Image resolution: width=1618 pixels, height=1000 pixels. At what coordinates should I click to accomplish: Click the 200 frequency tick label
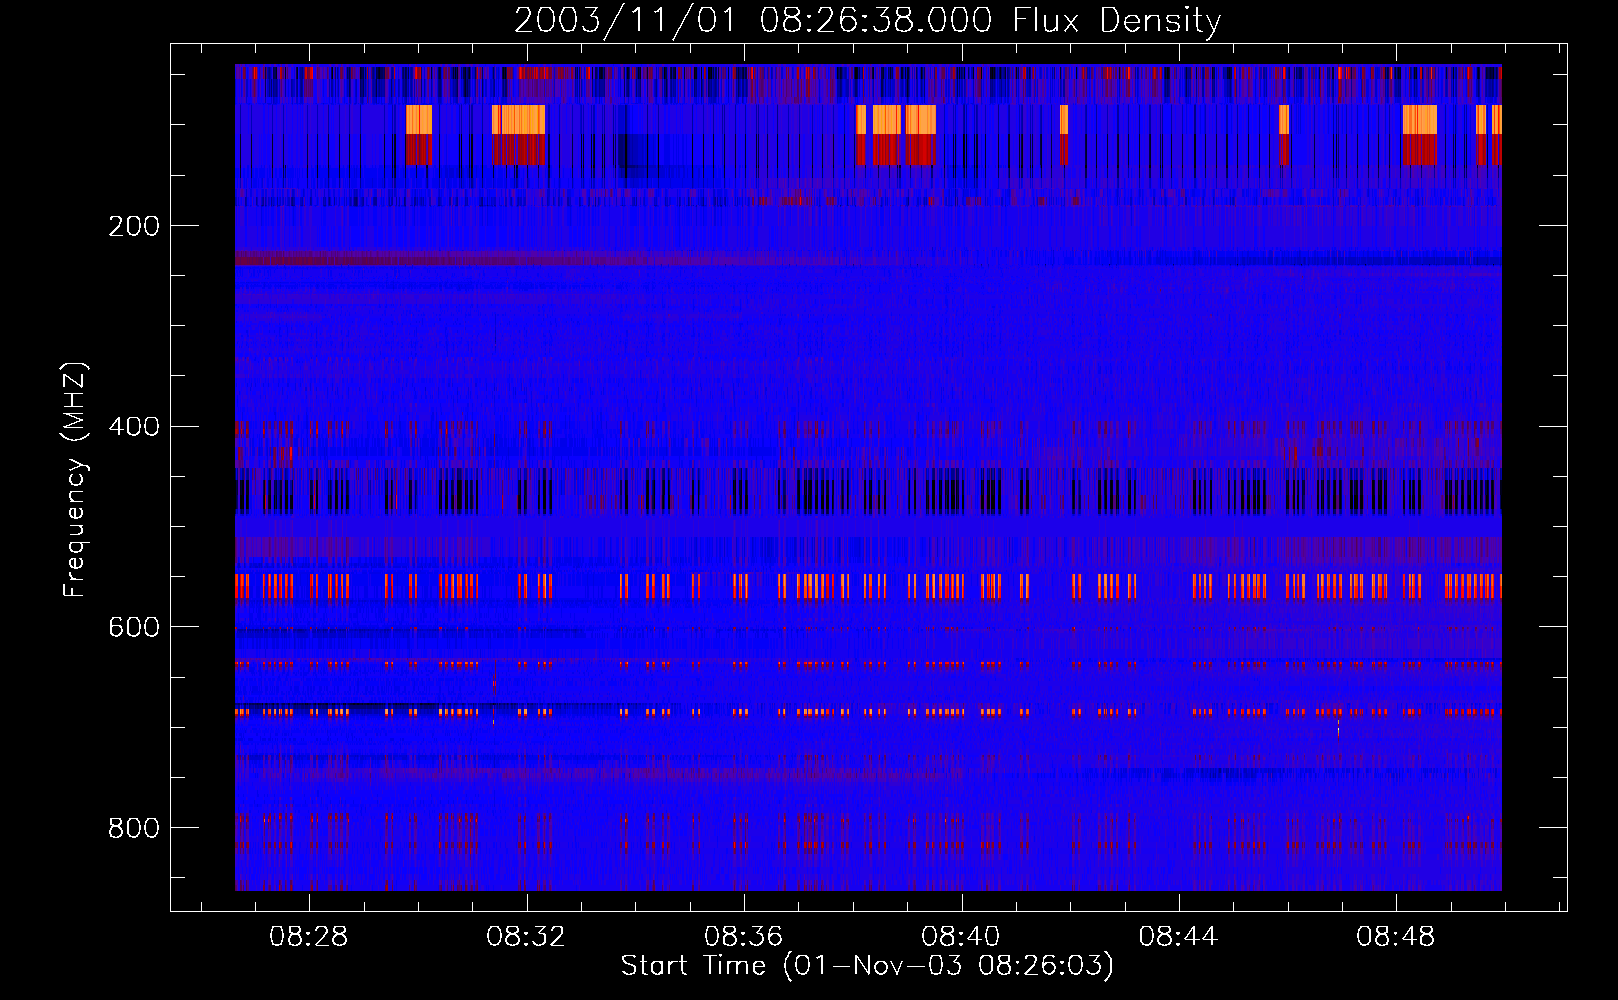pos(134,226)
